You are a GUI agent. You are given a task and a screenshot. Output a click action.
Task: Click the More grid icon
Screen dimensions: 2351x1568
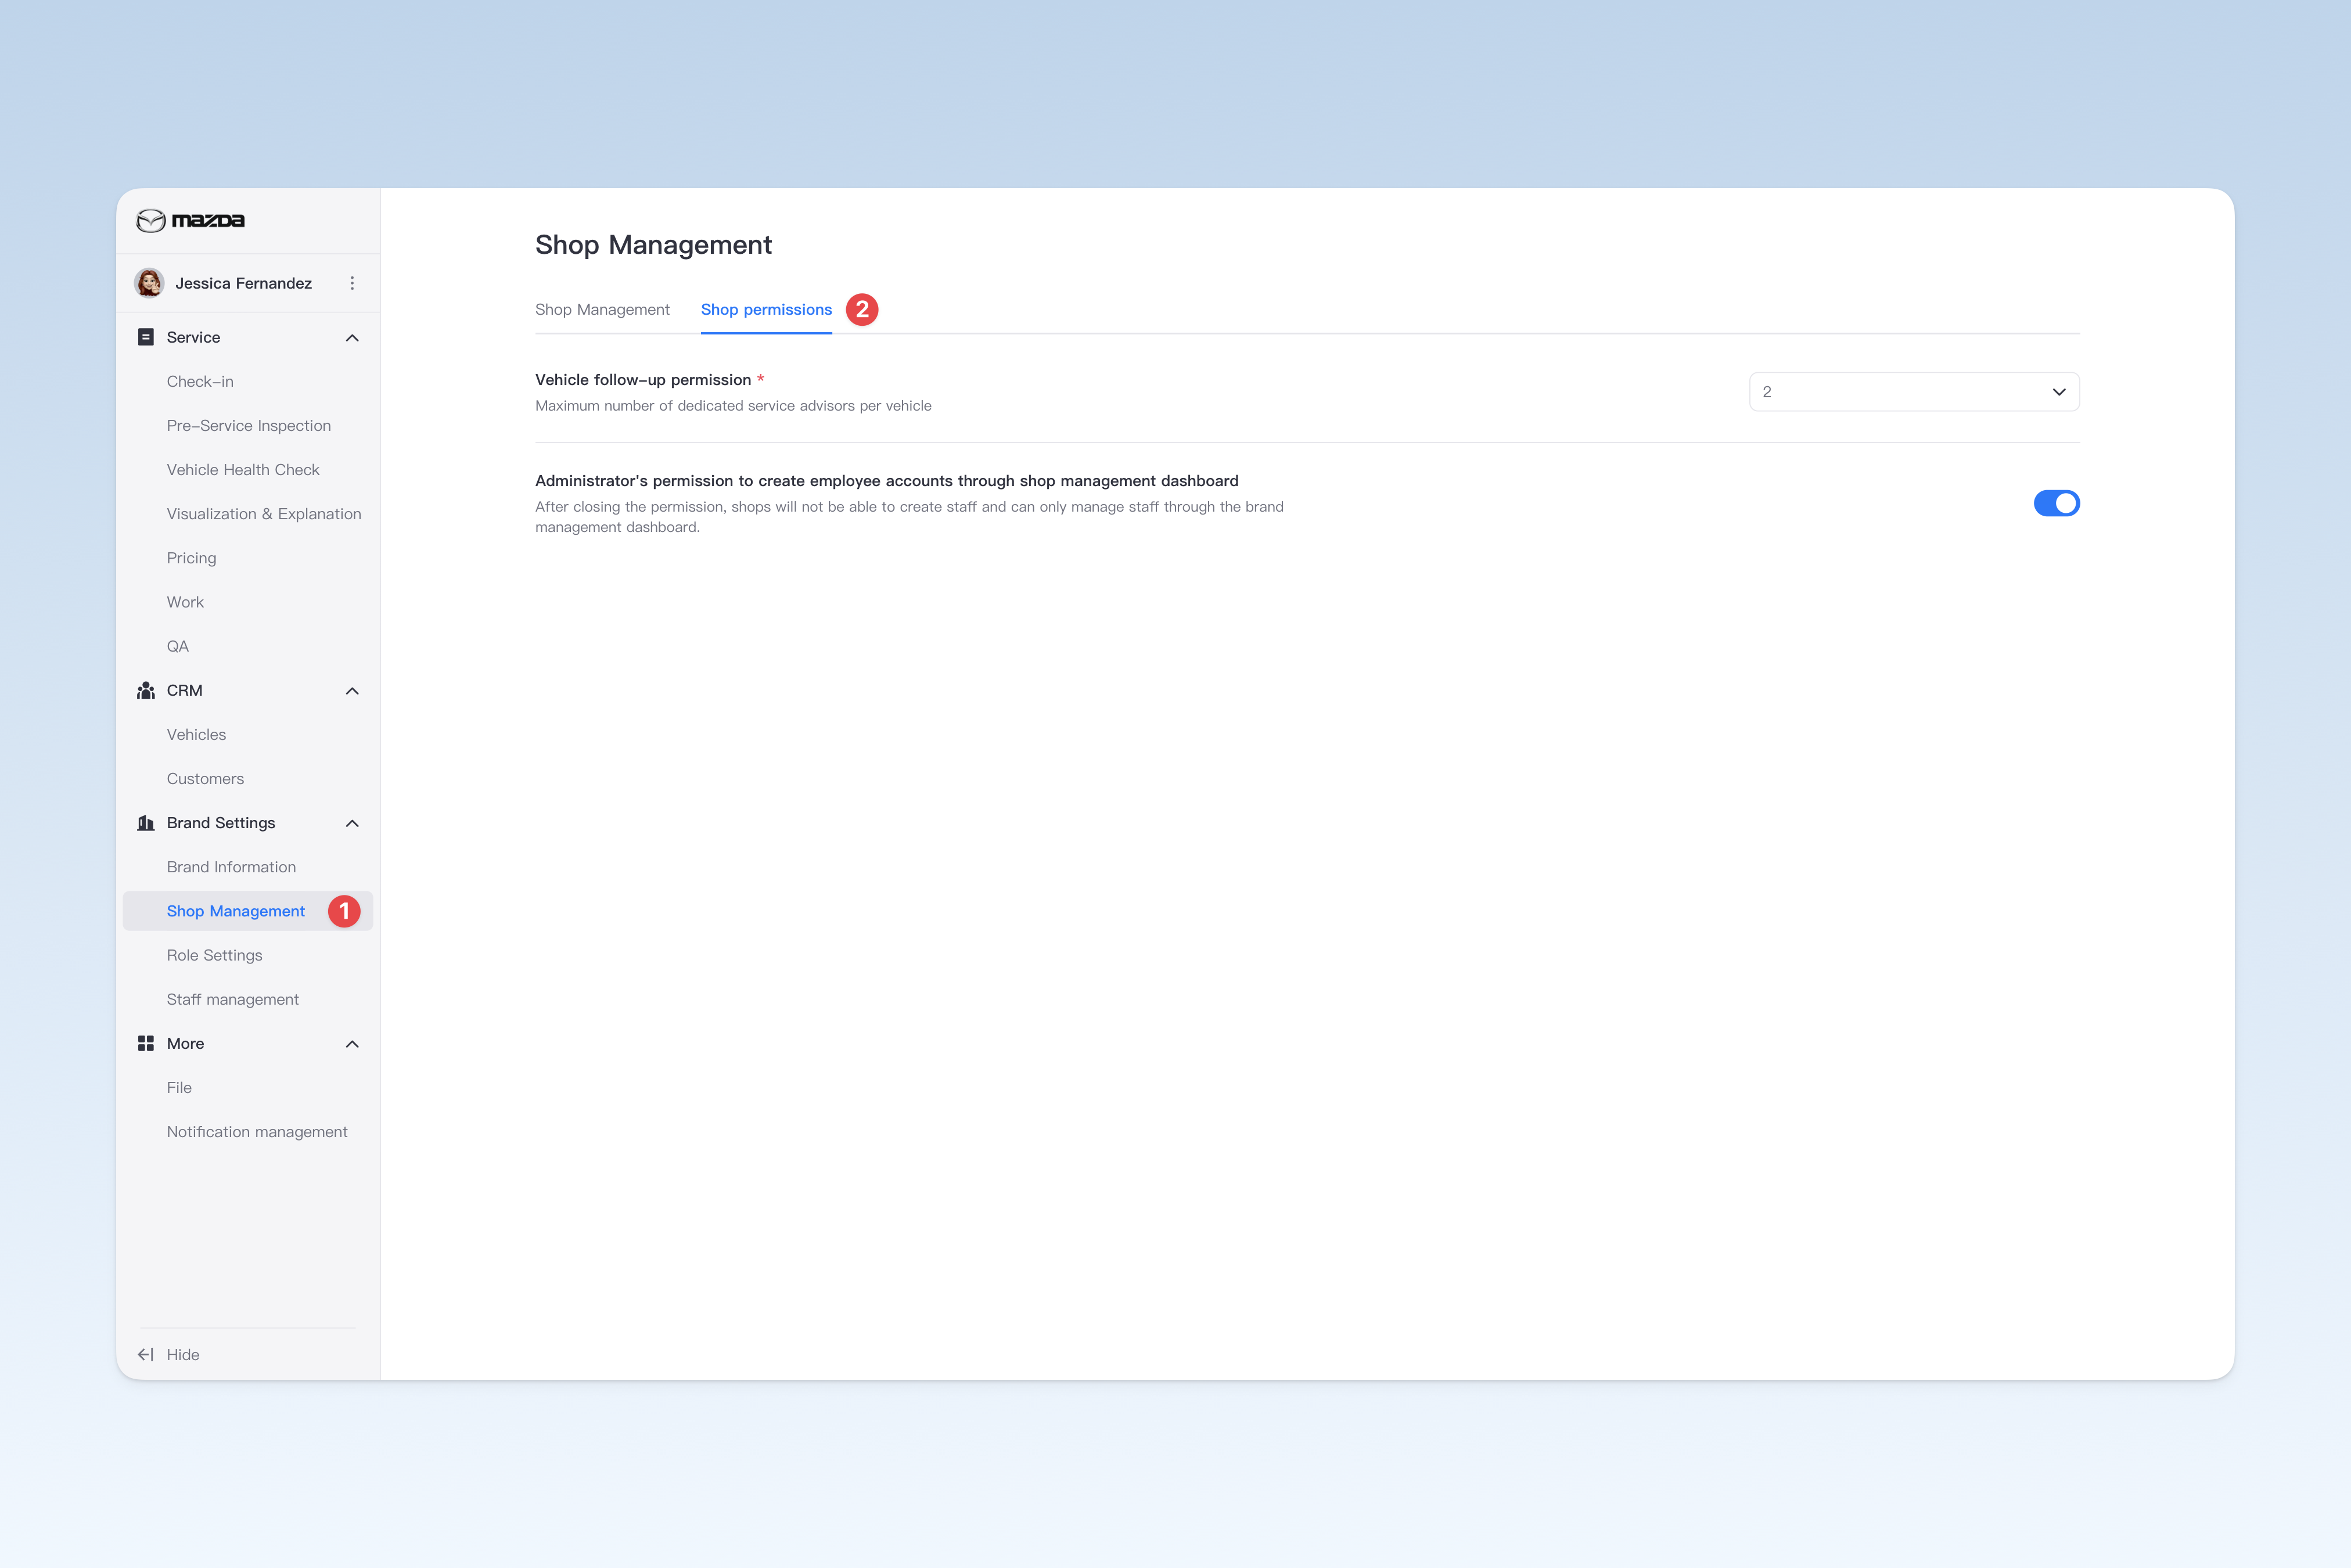click(x=146, y=1043)
